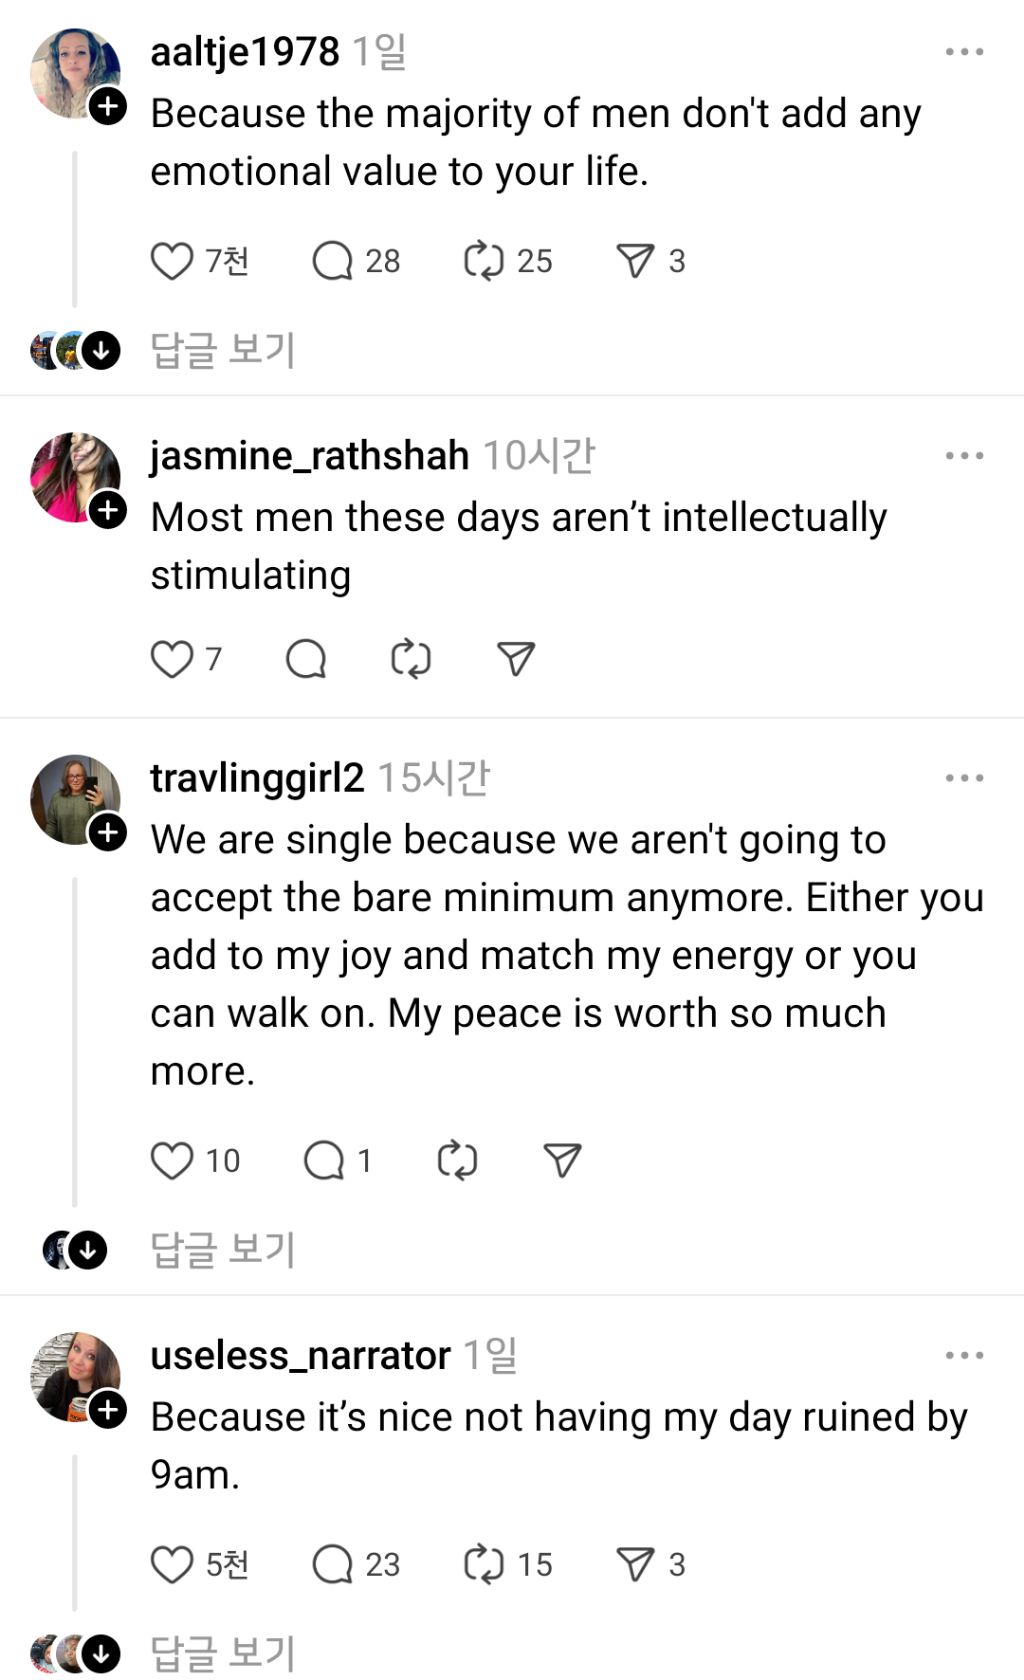Share travlinggirl2's comment via send icon
Image resolution: width=1024 pixels, height=1680 pixels.
(x=562, y=1160)
